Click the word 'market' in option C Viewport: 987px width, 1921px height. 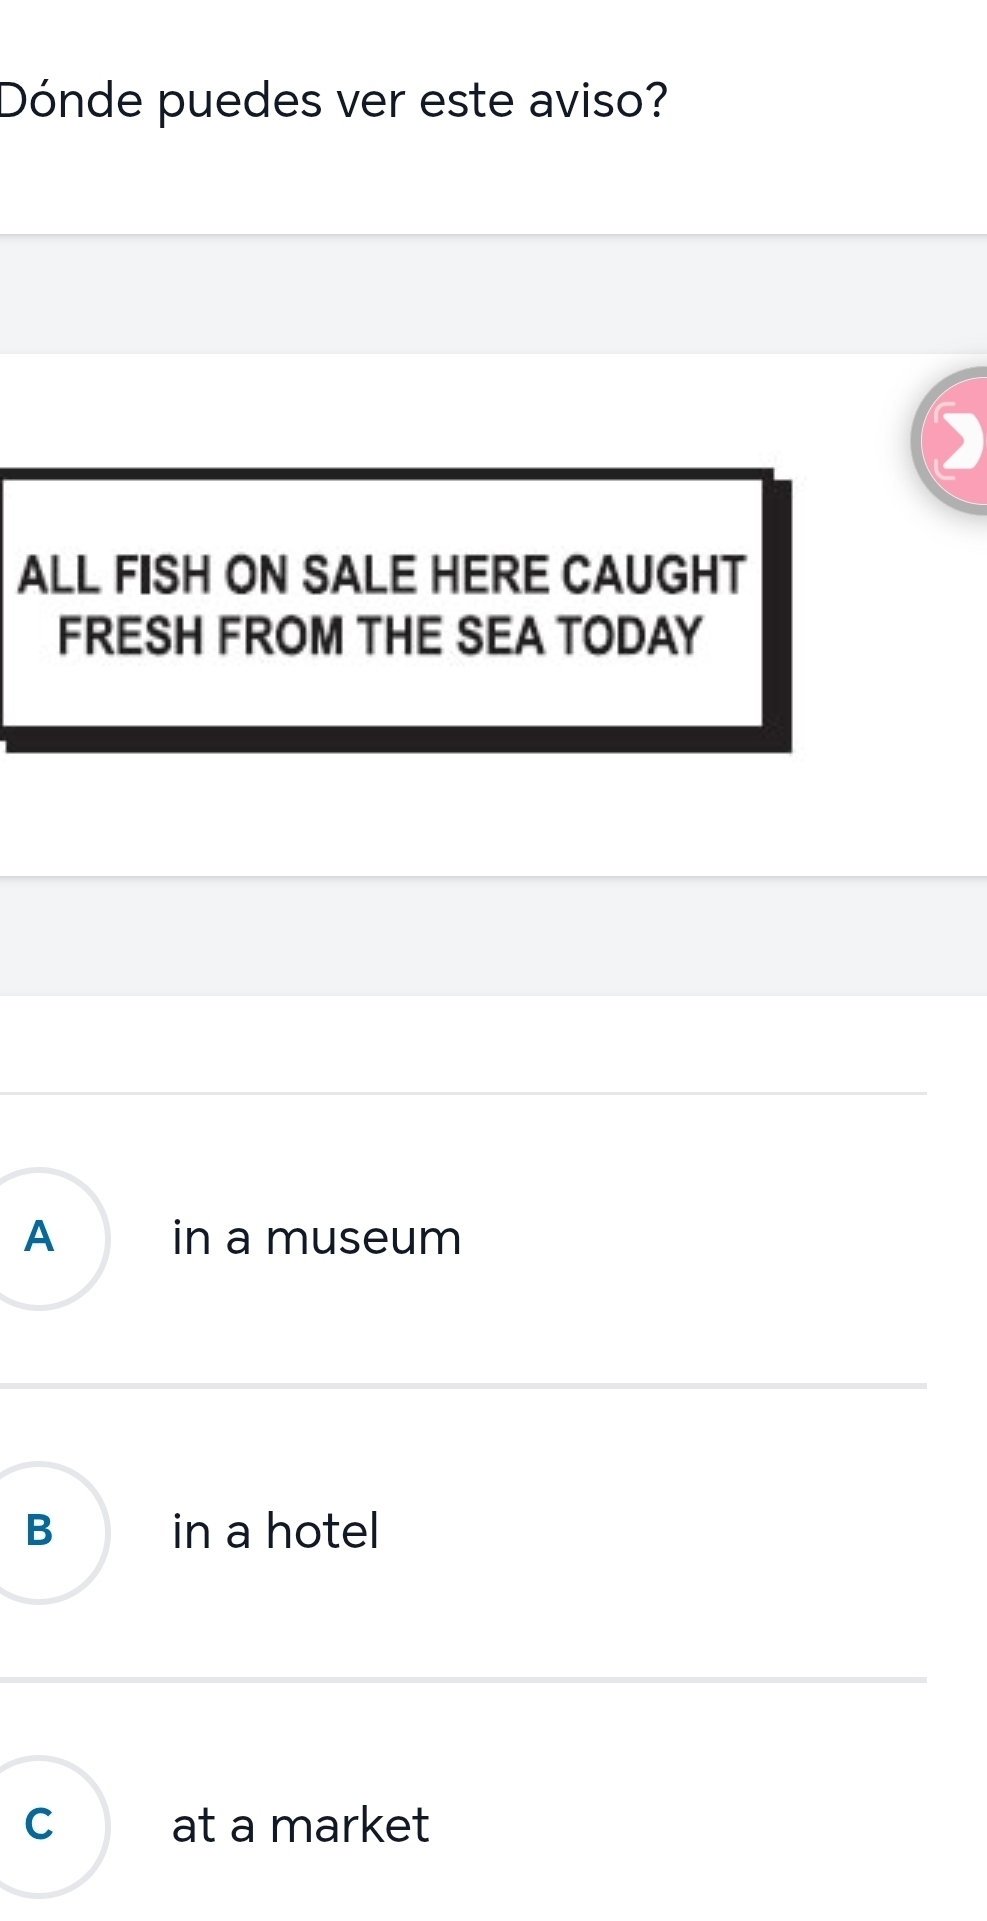click(349, 1825)
